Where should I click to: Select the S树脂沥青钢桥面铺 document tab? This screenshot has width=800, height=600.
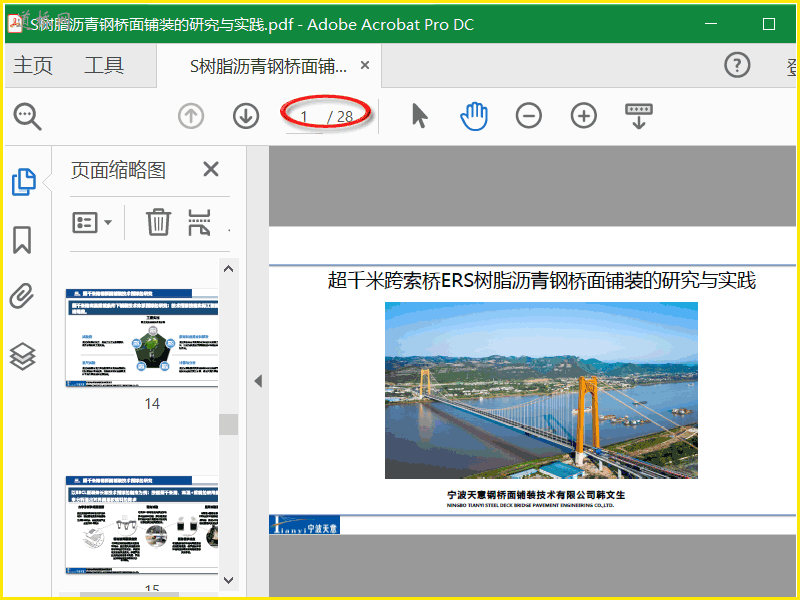click(x=268, y=66)
